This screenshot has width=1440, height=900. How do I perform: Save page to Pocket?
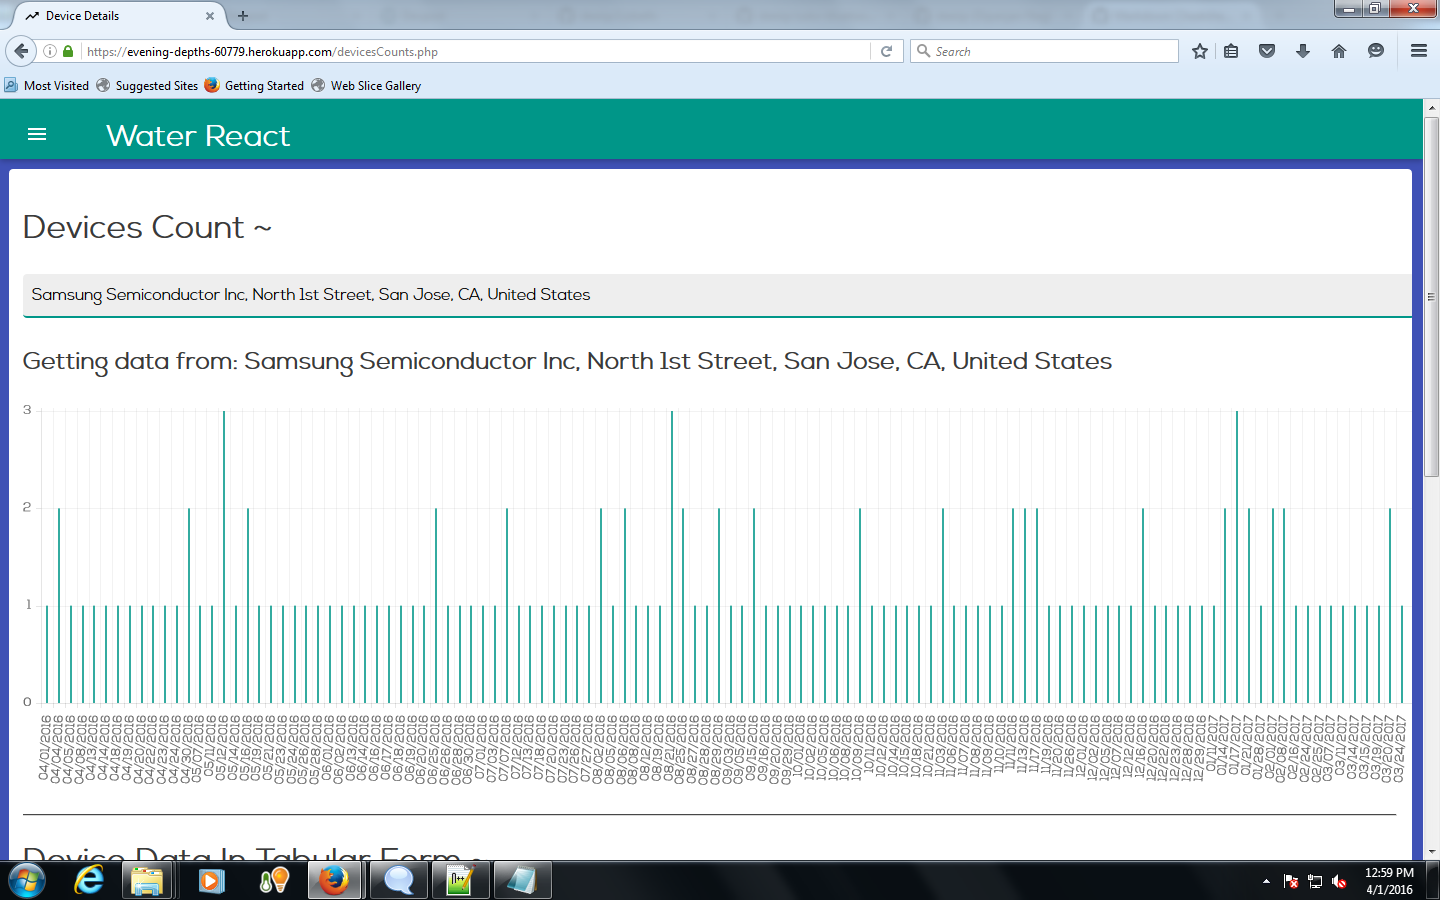click(x=1267, y=51)
